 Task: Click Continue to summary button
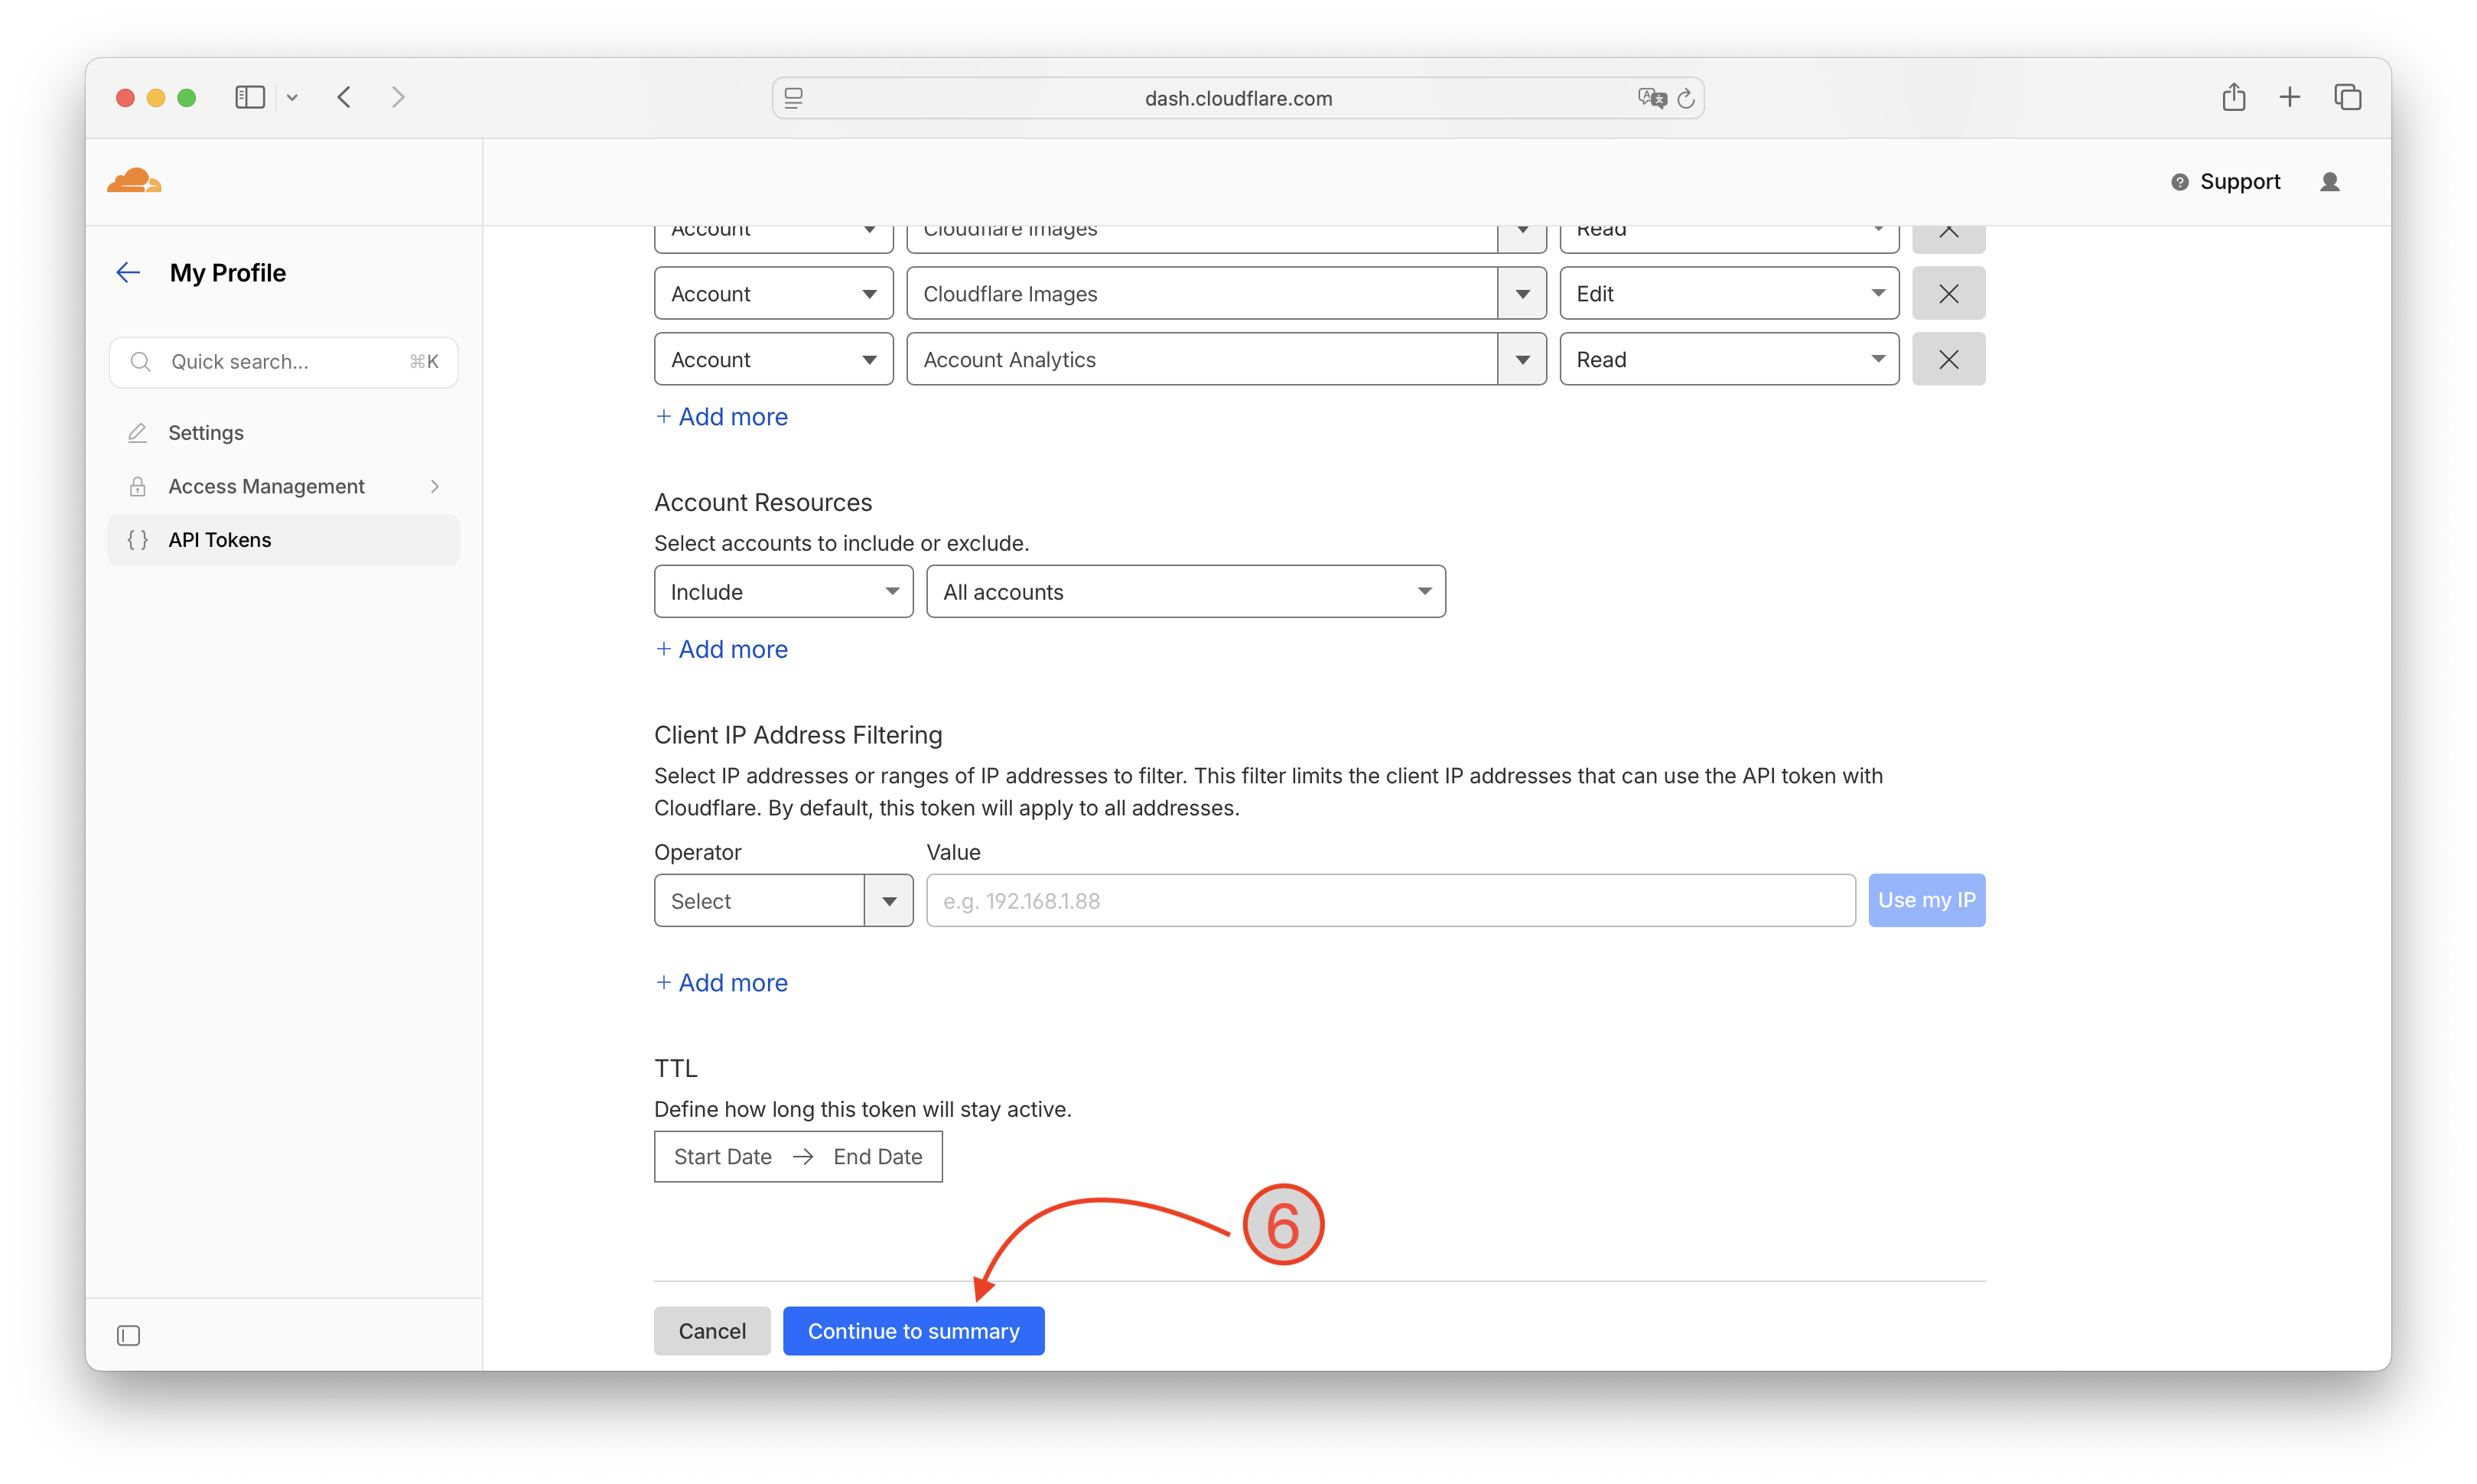click(x=913, y=1331)
